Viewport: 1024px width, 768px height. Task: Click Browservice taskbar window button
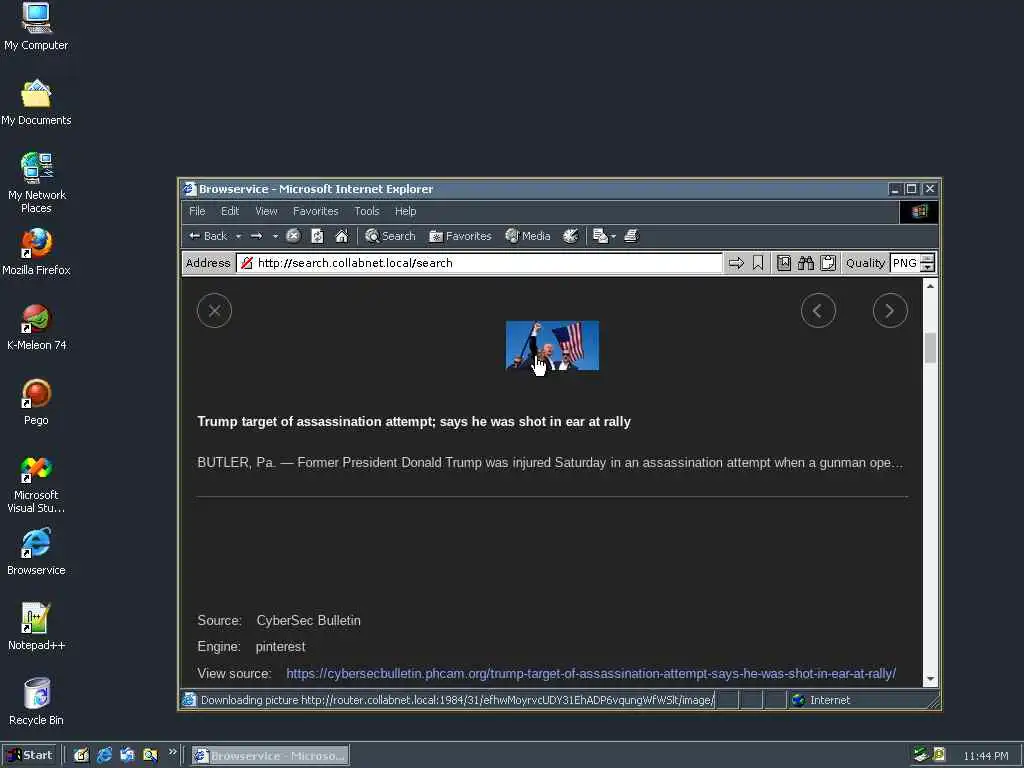pyautogui.click(x=270, y=756)
